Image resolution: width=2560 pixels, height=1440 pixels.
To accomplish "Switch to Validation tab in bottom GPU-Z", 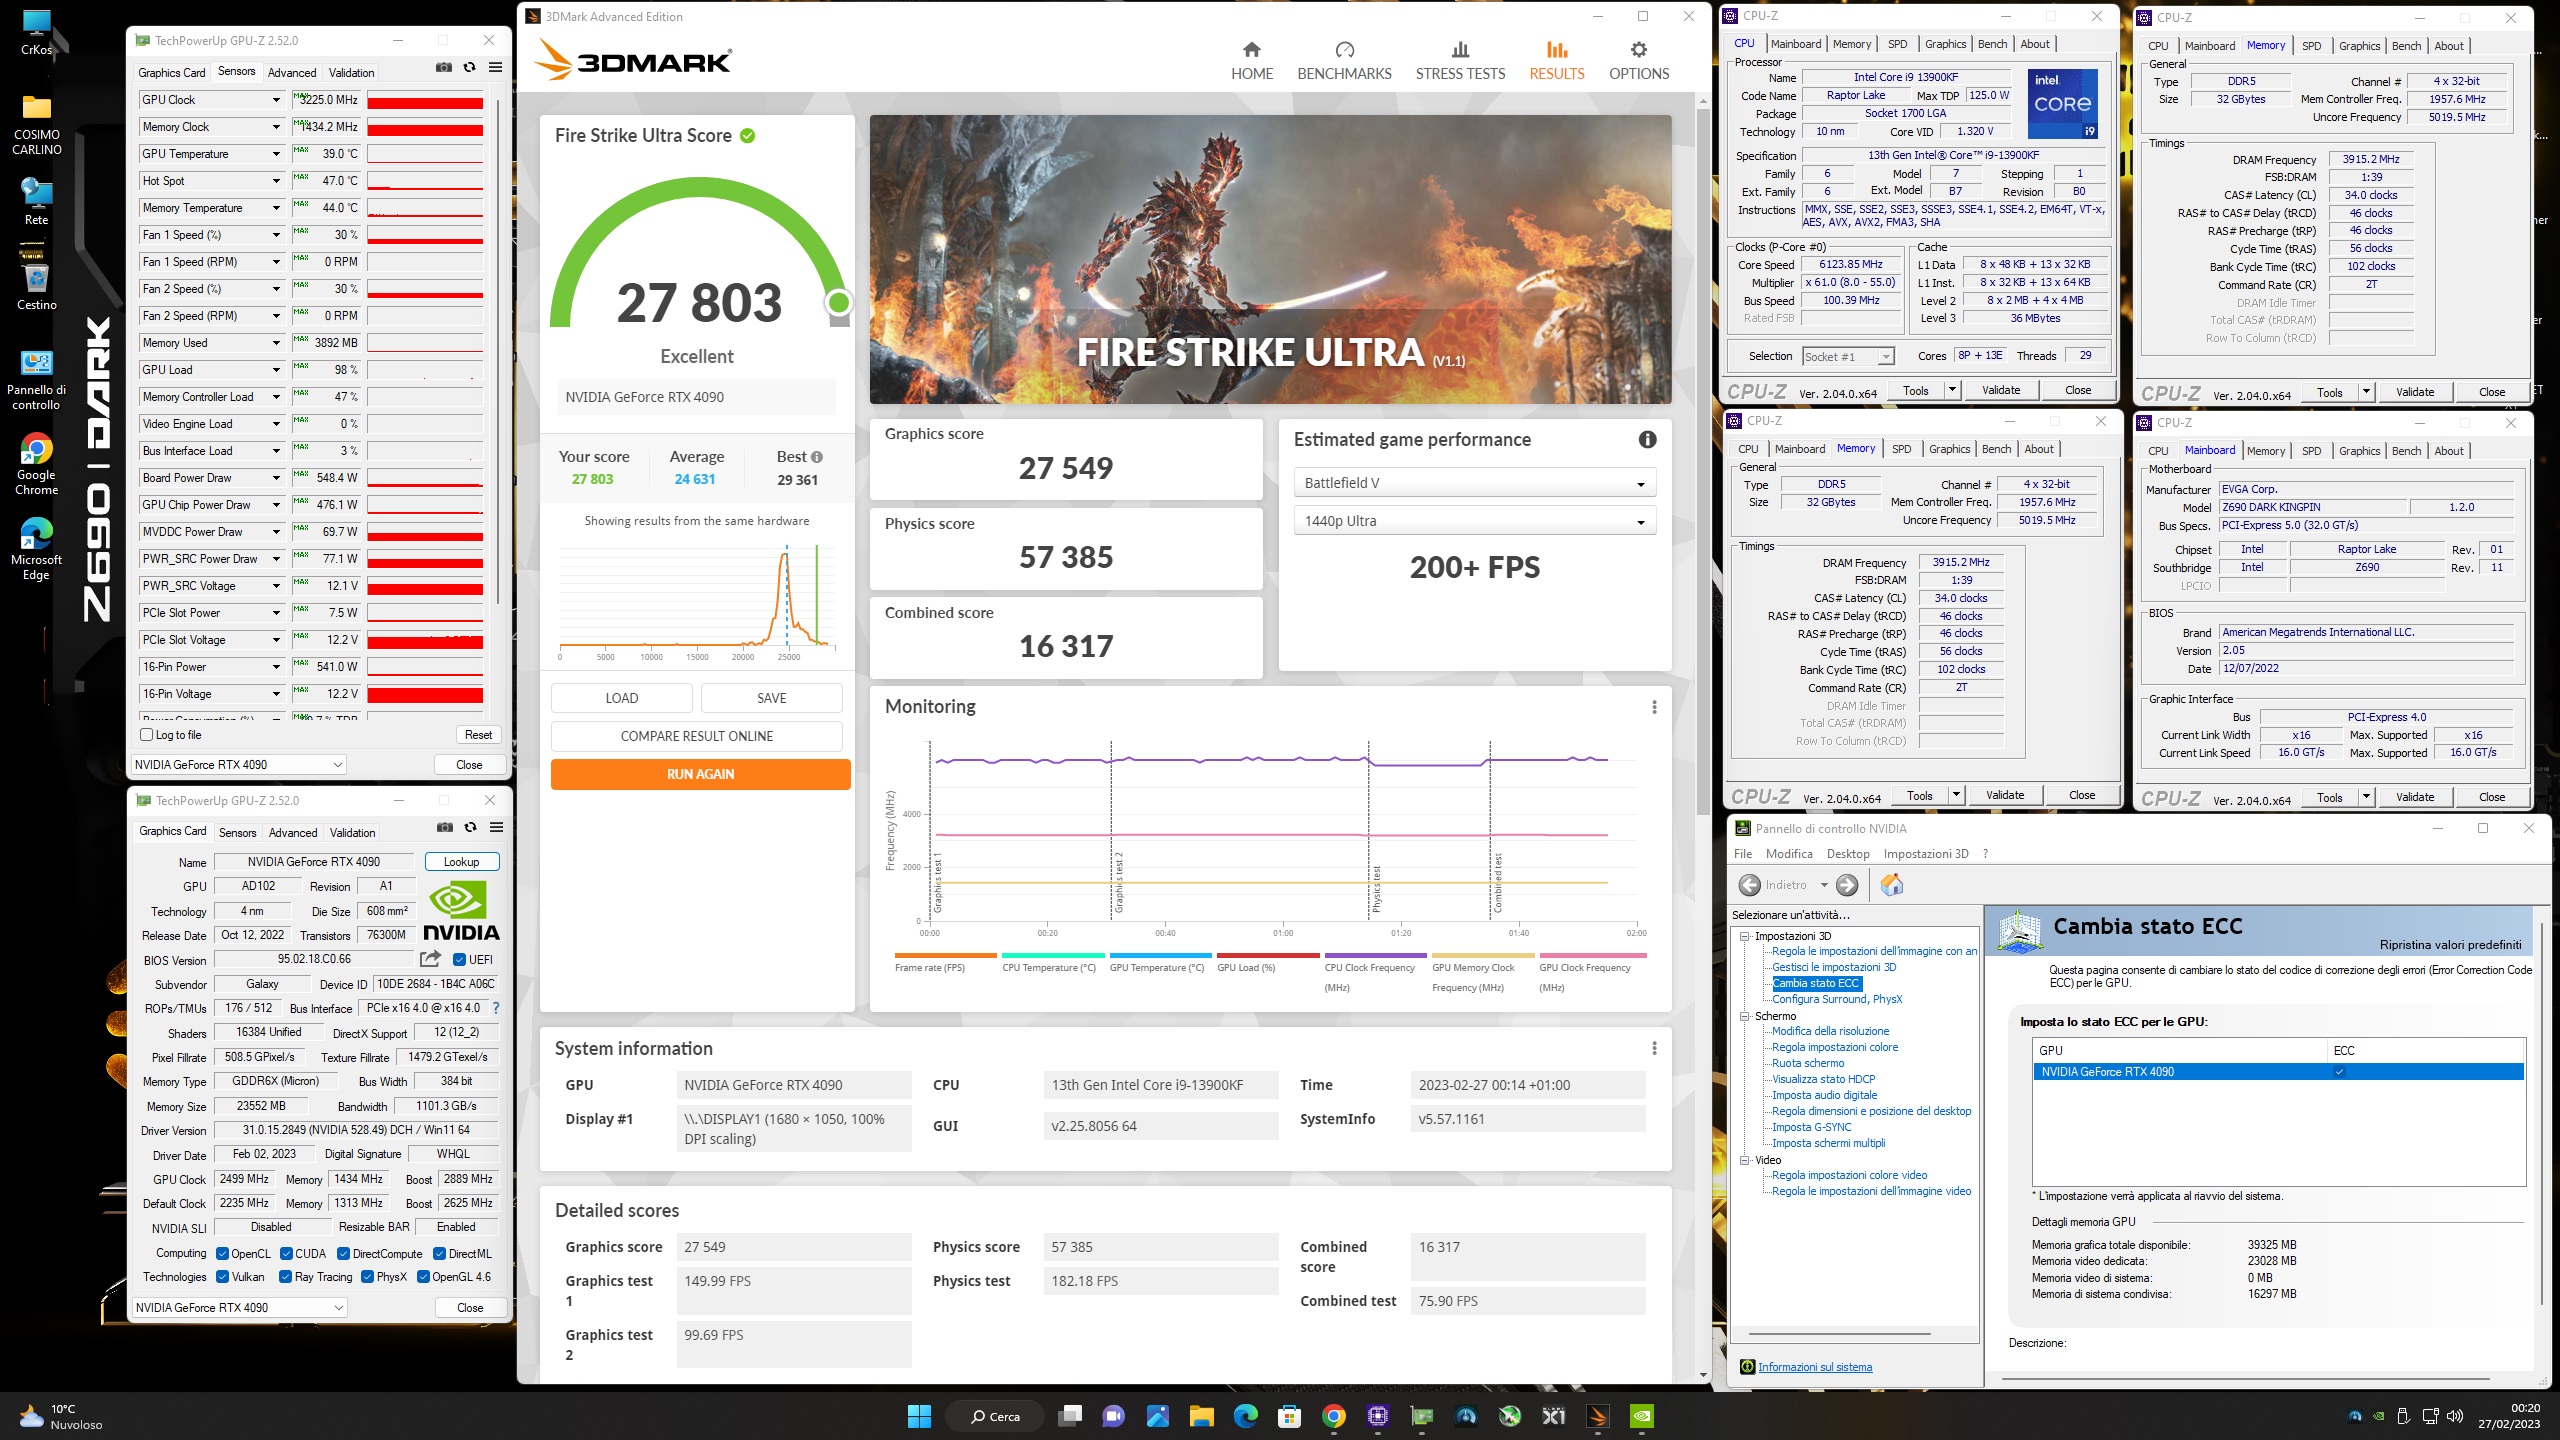I will tap(353, 833).
